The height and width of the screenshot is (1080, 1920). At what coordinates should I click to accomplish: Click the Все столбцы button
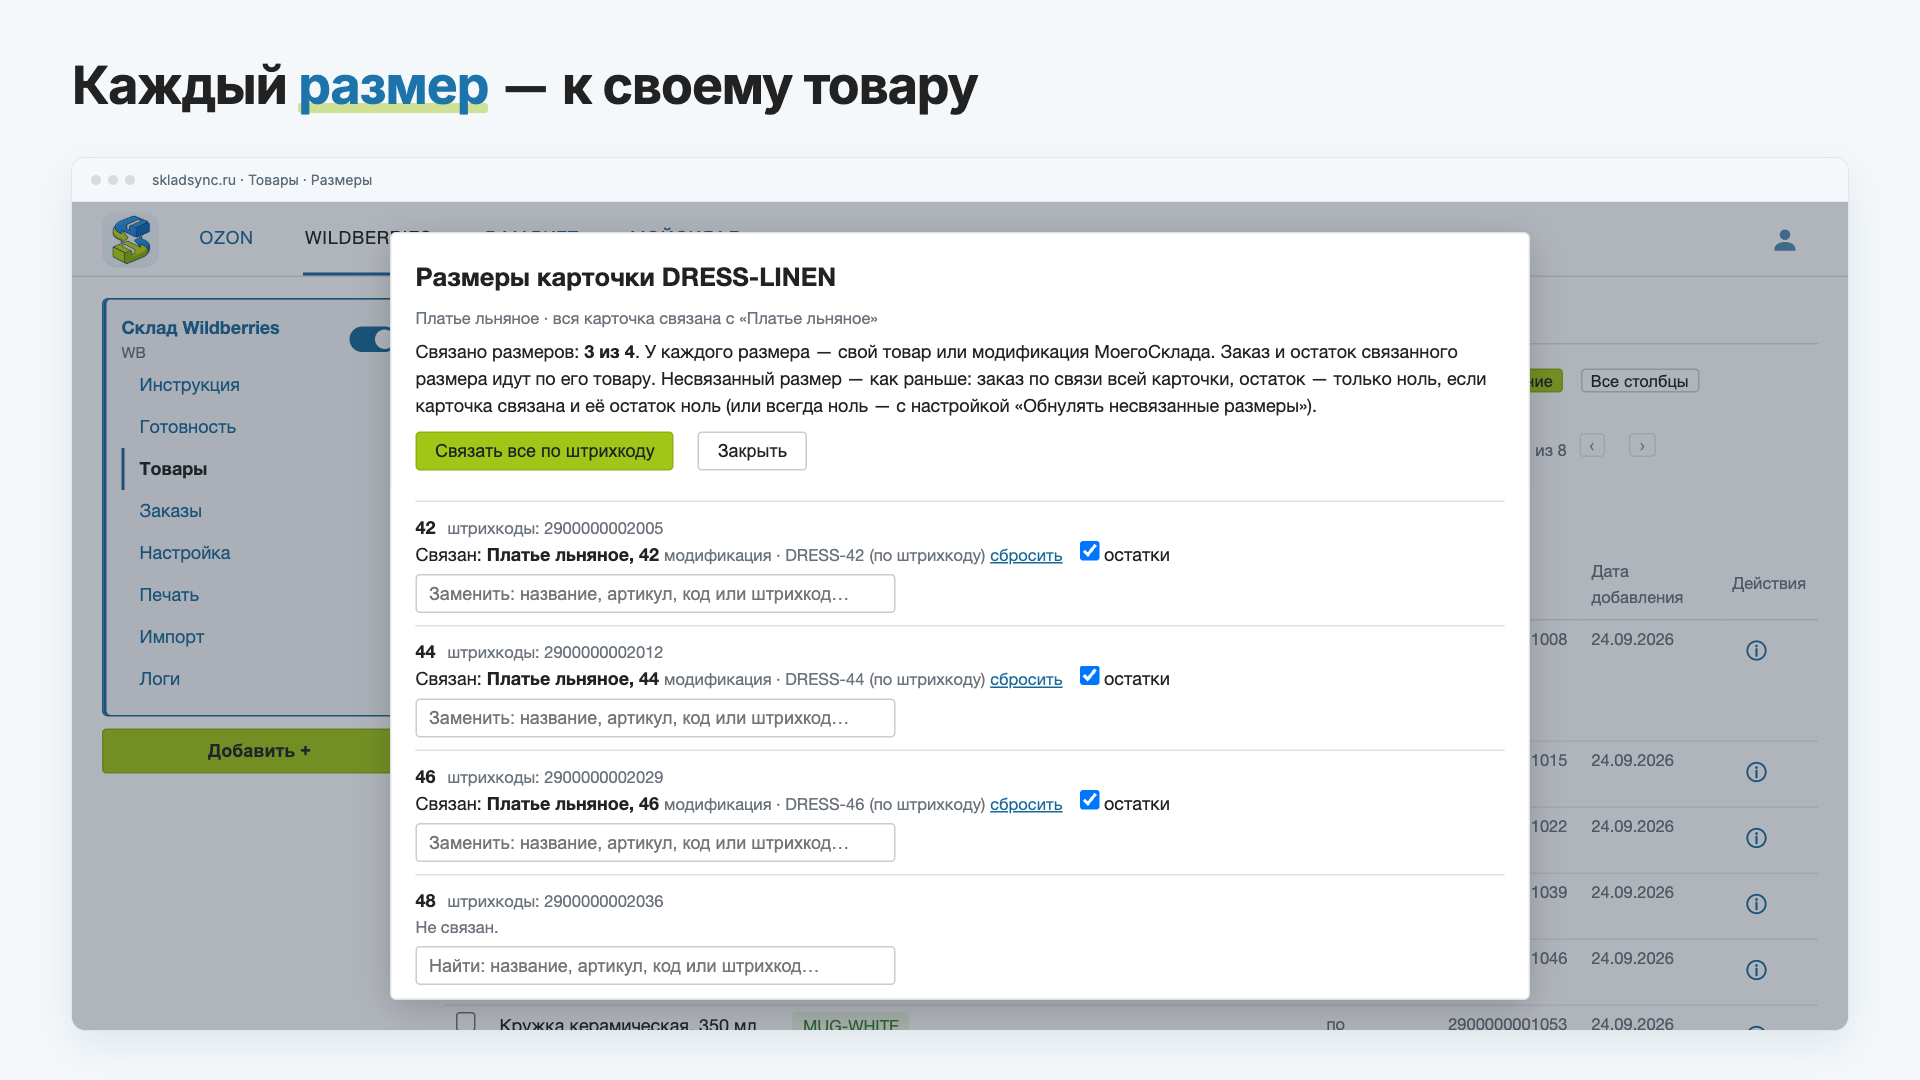point(1639,381)
